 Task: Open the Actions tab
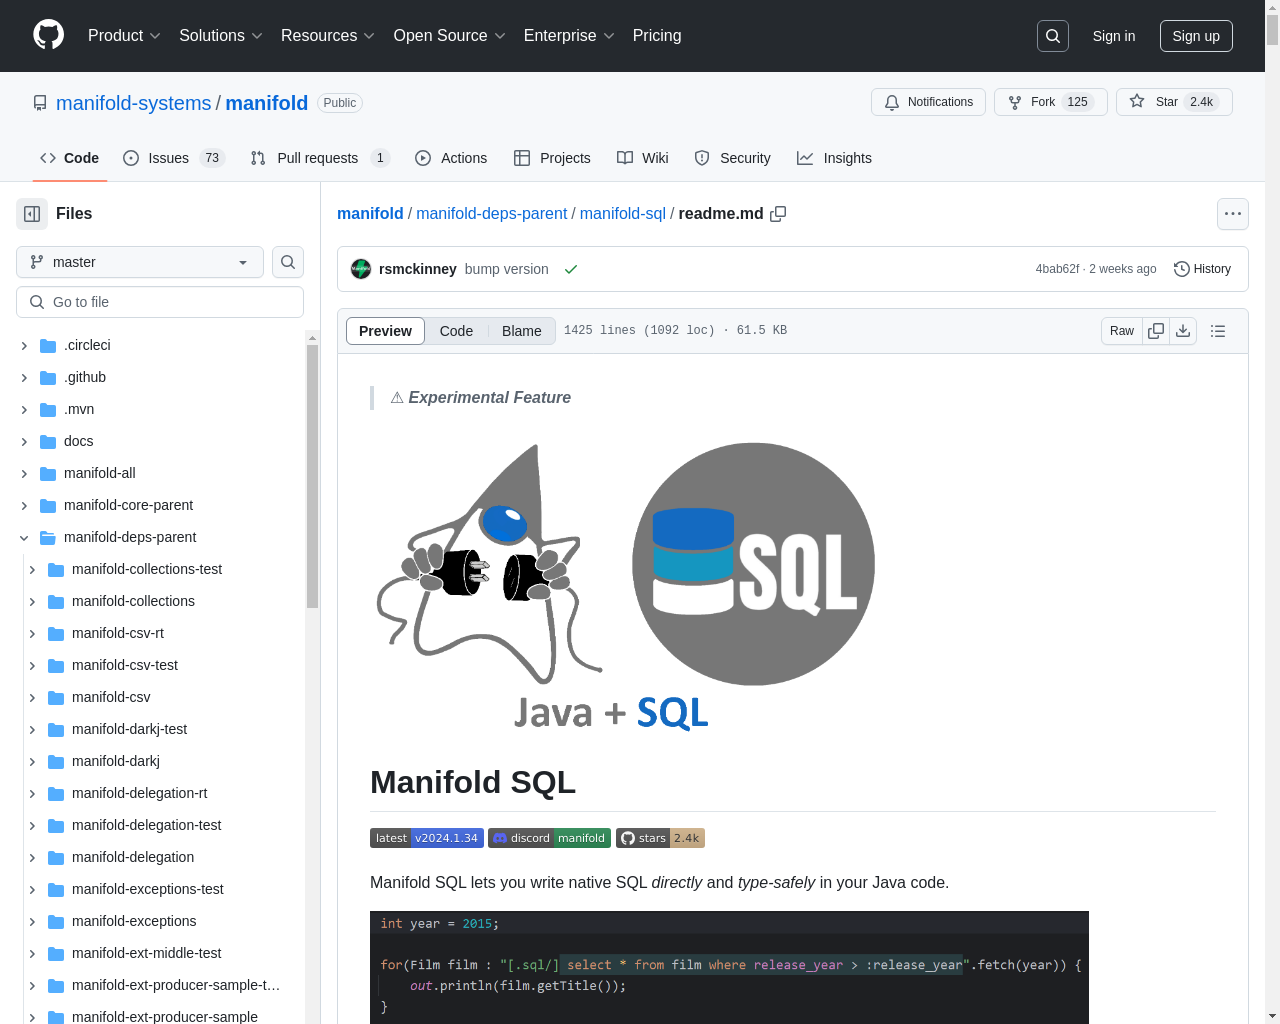[451, 158]
